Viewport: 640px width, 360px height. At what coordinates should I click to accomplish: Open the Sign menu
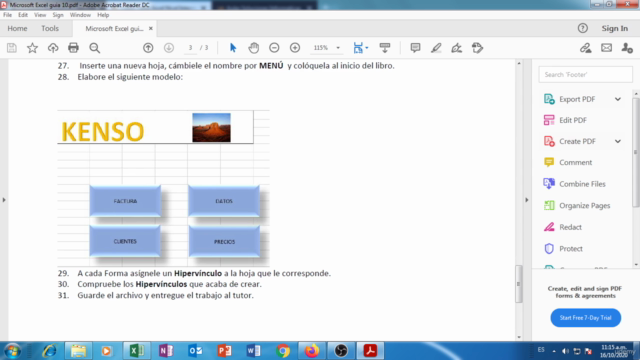click(x=58, y=15)
